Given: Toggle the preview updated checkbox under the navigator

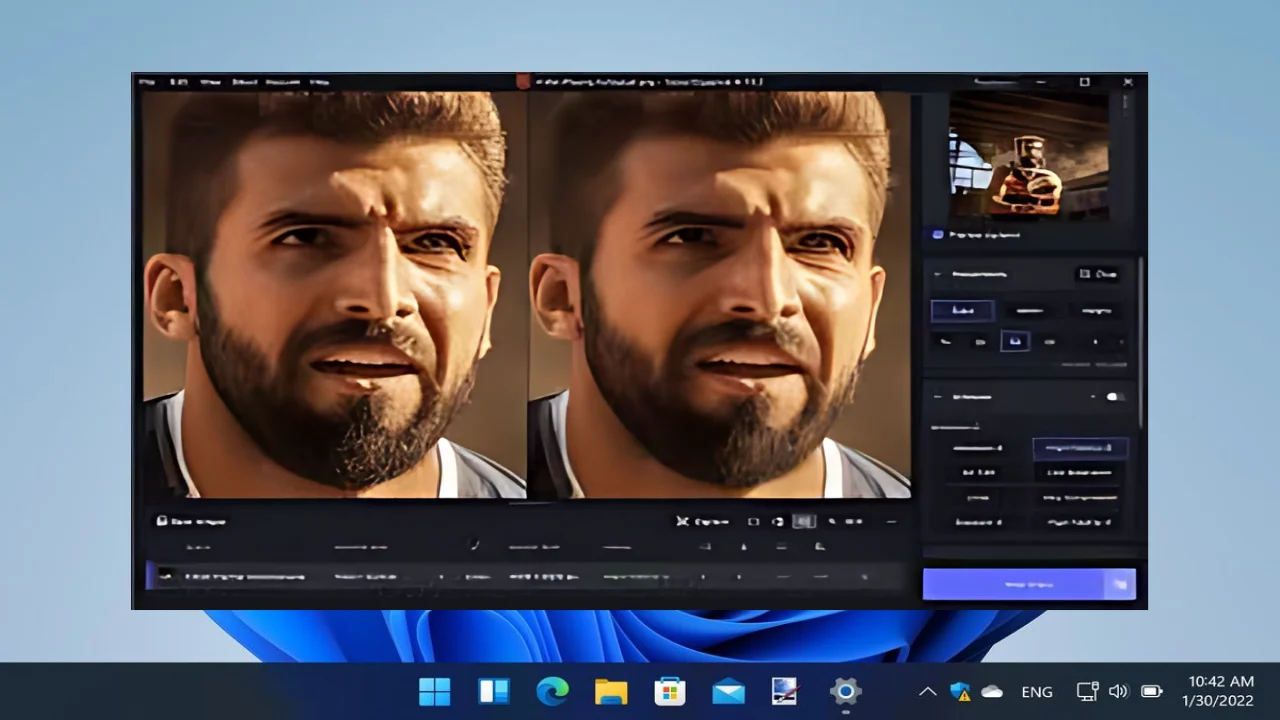Looking at the screenshot, I should 938,235.
